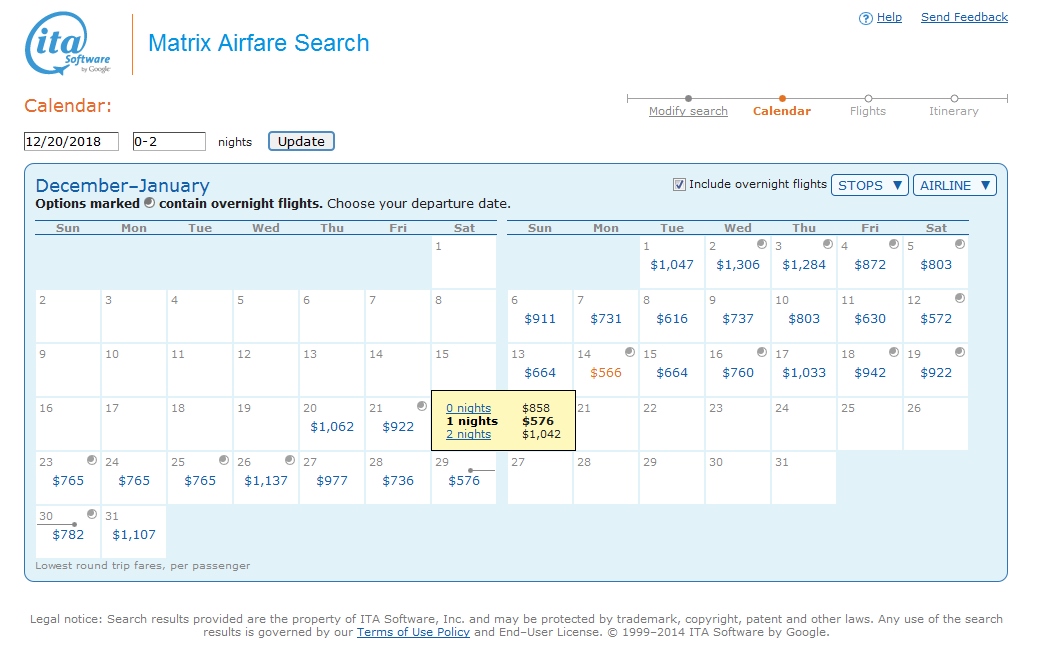The height and width of the screenshot is (664, 1059).
Task: Go to the Itinerary step
Action: click(952, 111)
